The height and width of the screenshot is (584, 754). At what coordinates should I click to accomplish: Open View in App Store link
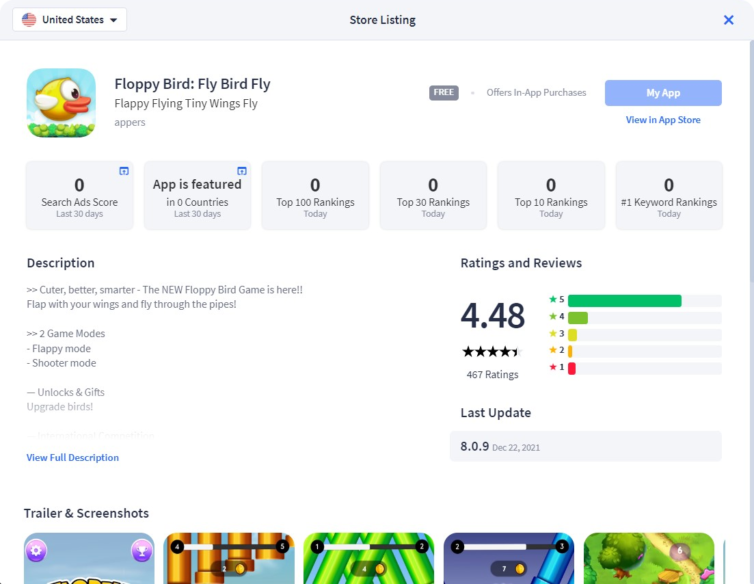coord(663,120)
